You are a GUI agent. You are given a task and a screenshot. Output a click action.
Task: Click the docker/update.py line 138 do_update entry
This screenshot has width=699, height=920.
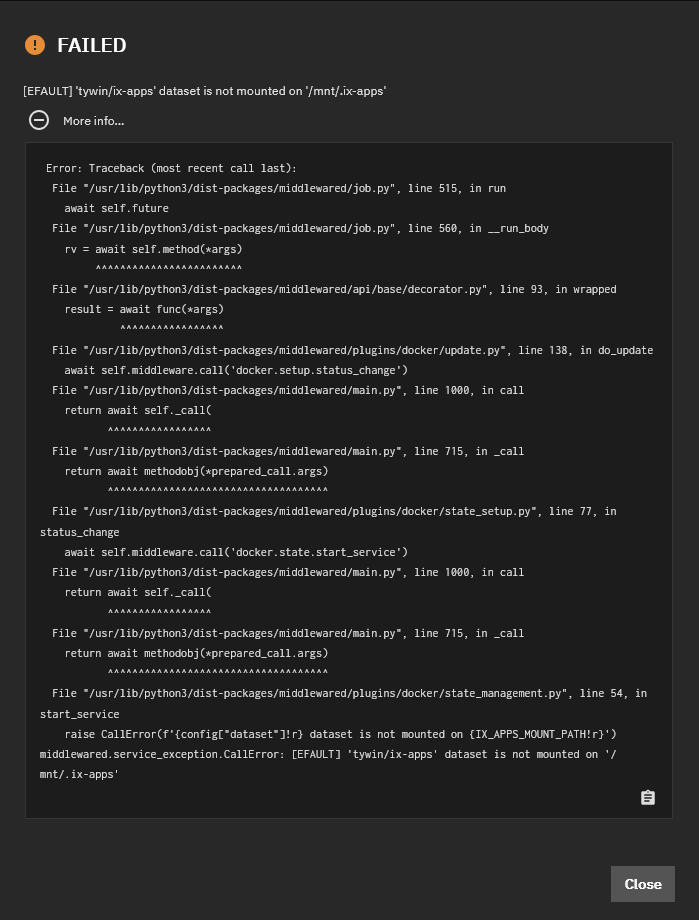[352, 350]
